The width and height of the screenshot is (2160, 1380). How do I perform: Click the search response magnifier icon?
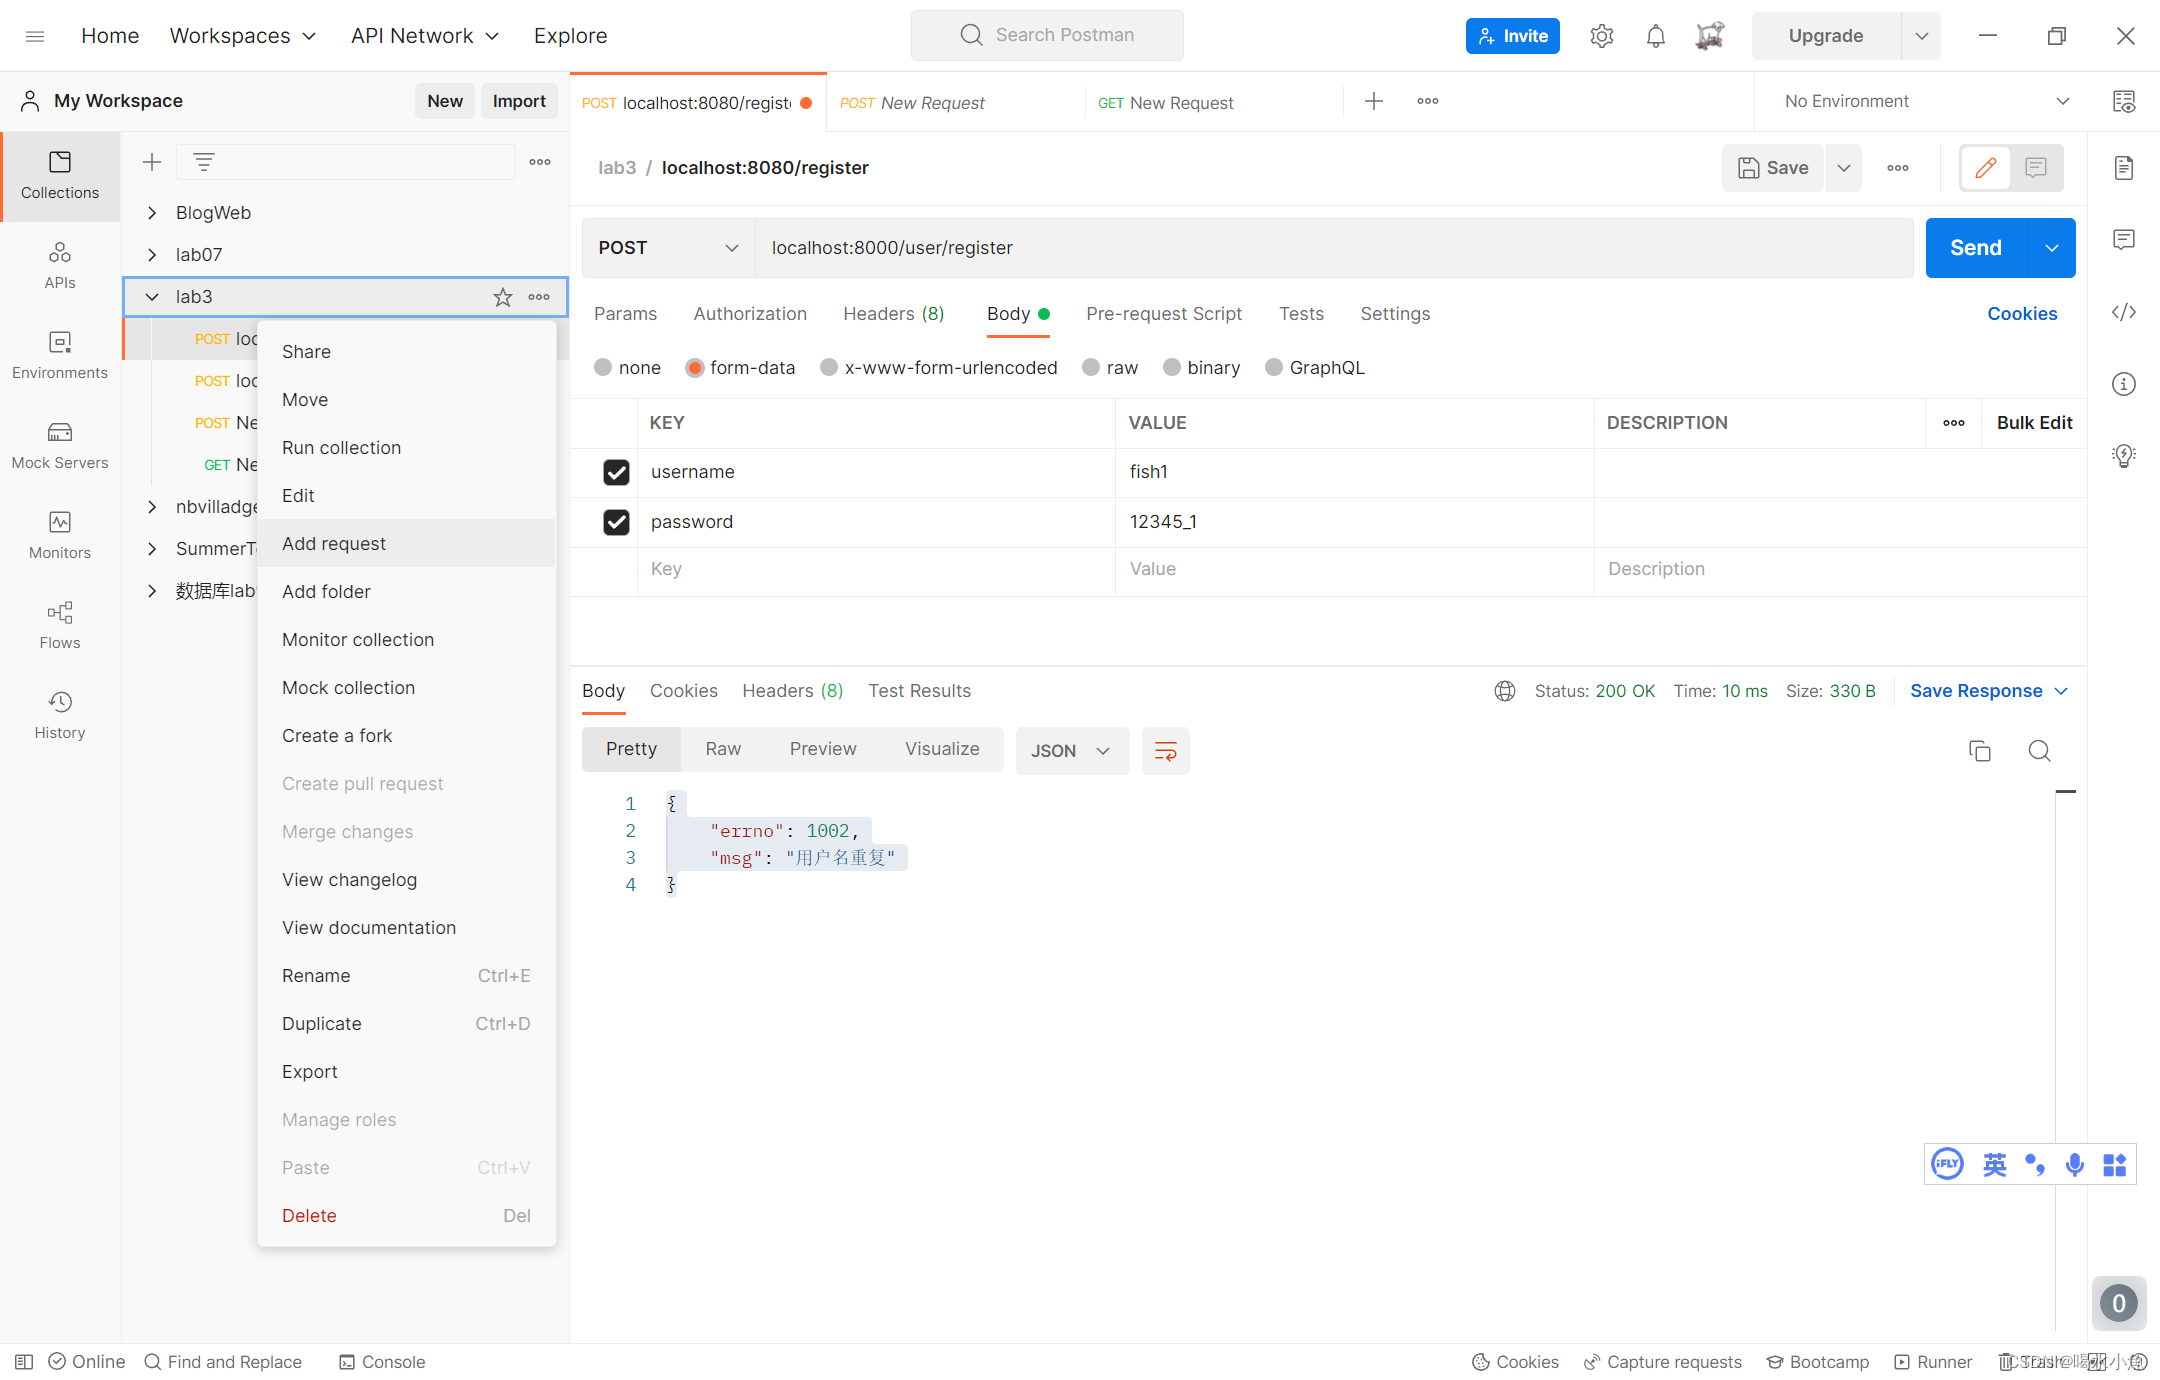(x=2039, y=750)
